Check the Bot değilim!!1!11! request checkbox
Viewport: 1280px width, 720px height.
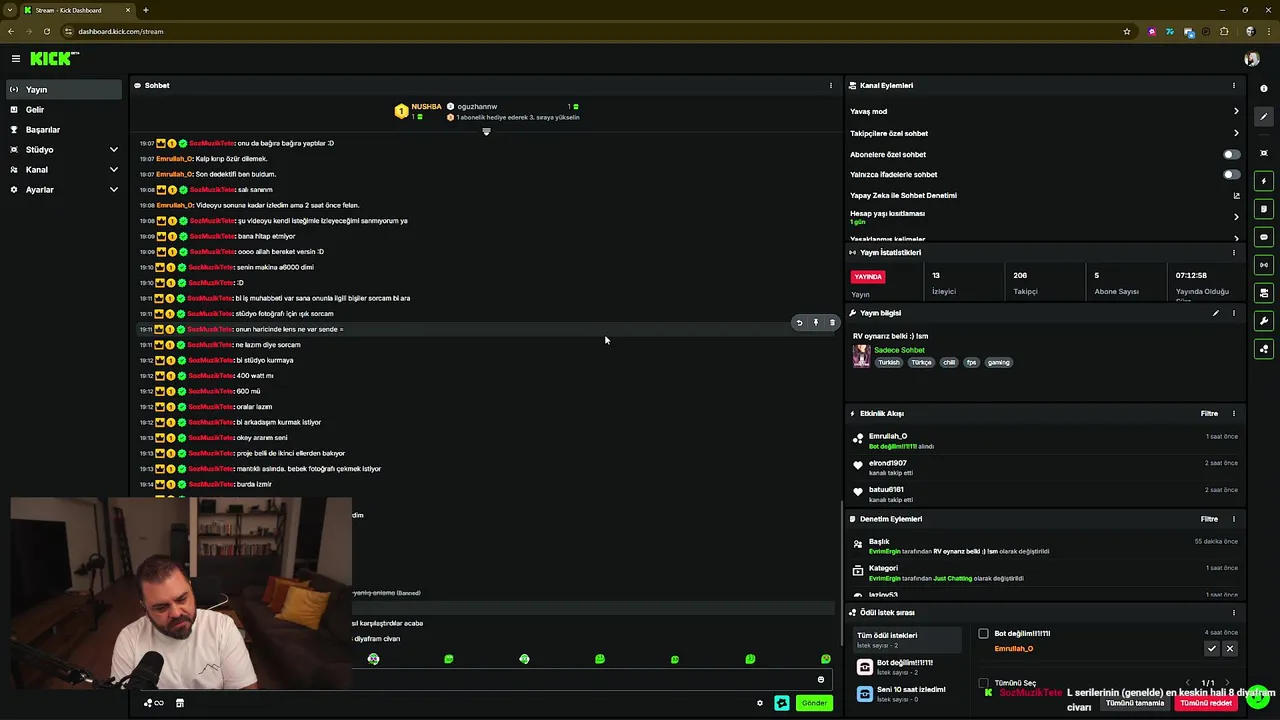coord(983,633)
